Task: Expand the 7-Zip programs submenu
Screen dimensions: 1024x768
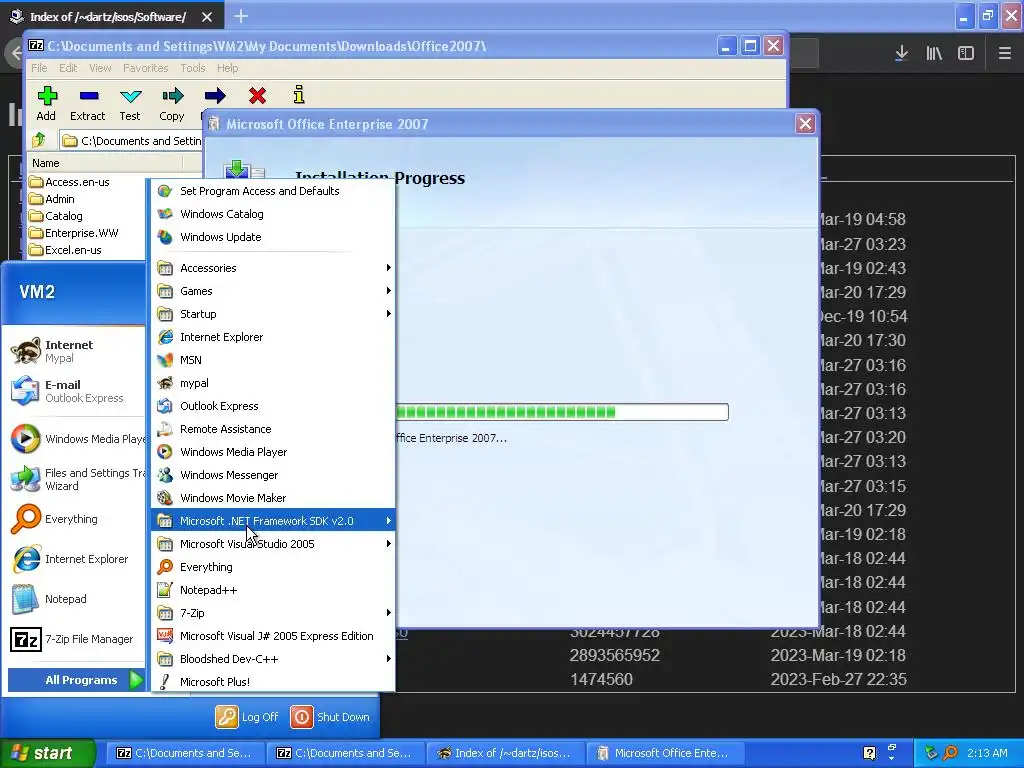Action: 273,613
